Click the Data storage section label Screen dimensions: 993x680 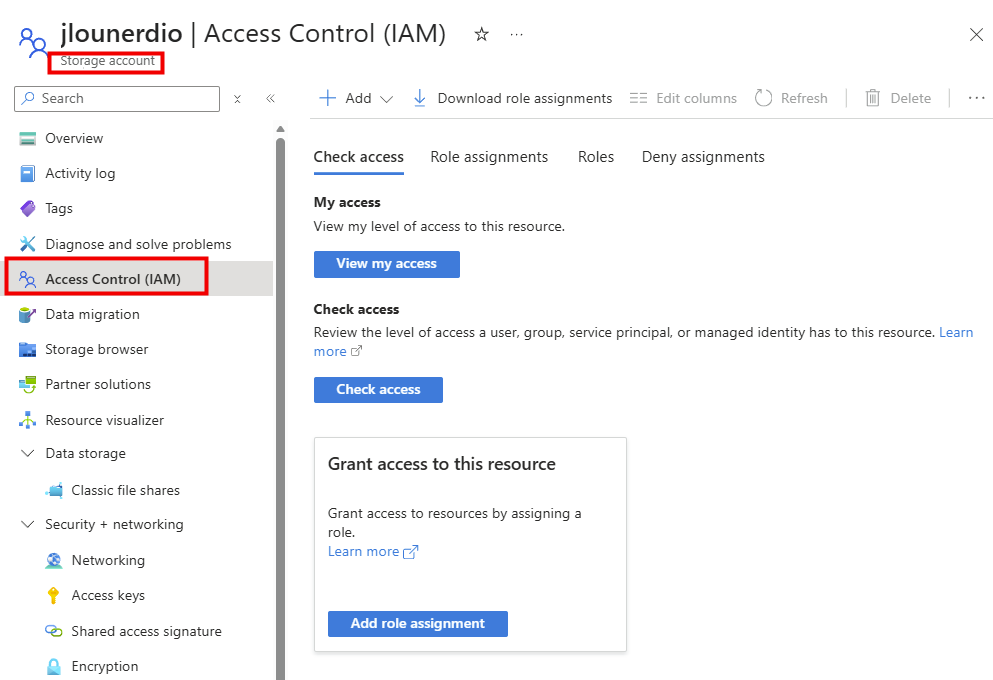(x=85, y=453)
